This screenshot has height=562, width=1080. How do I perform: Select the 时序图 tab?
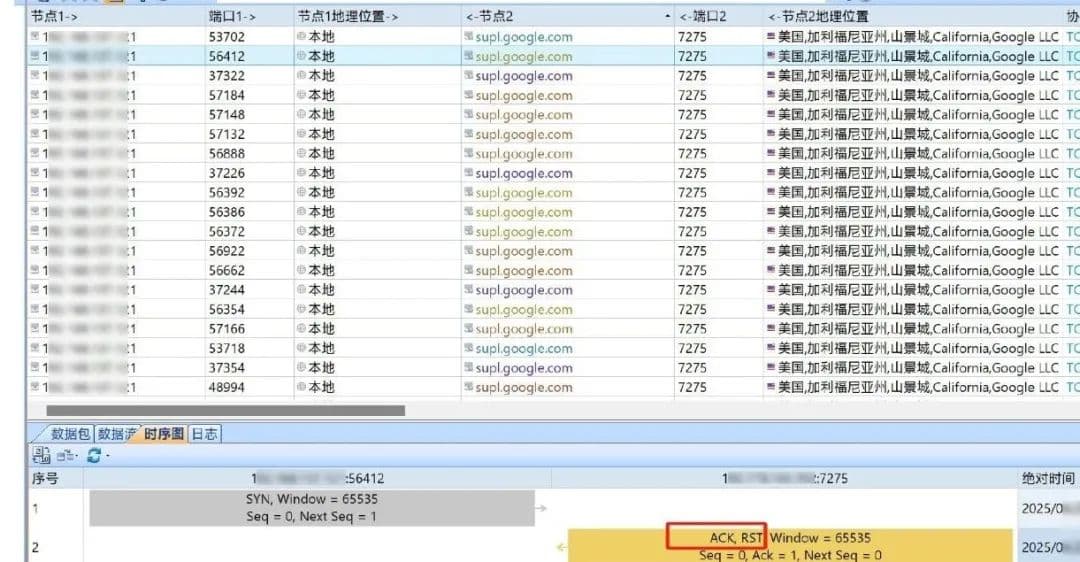(164, 433)
